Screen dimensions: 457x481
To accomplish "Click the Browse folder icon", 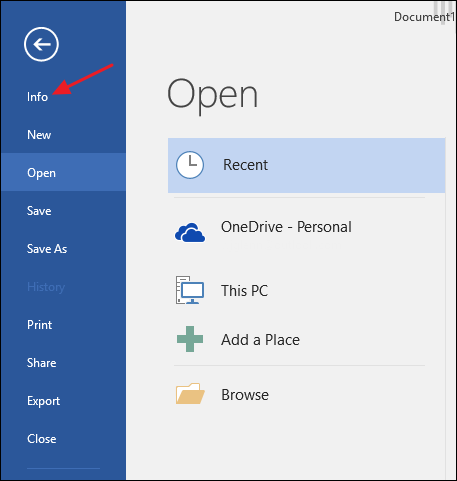I will point(190,394).
